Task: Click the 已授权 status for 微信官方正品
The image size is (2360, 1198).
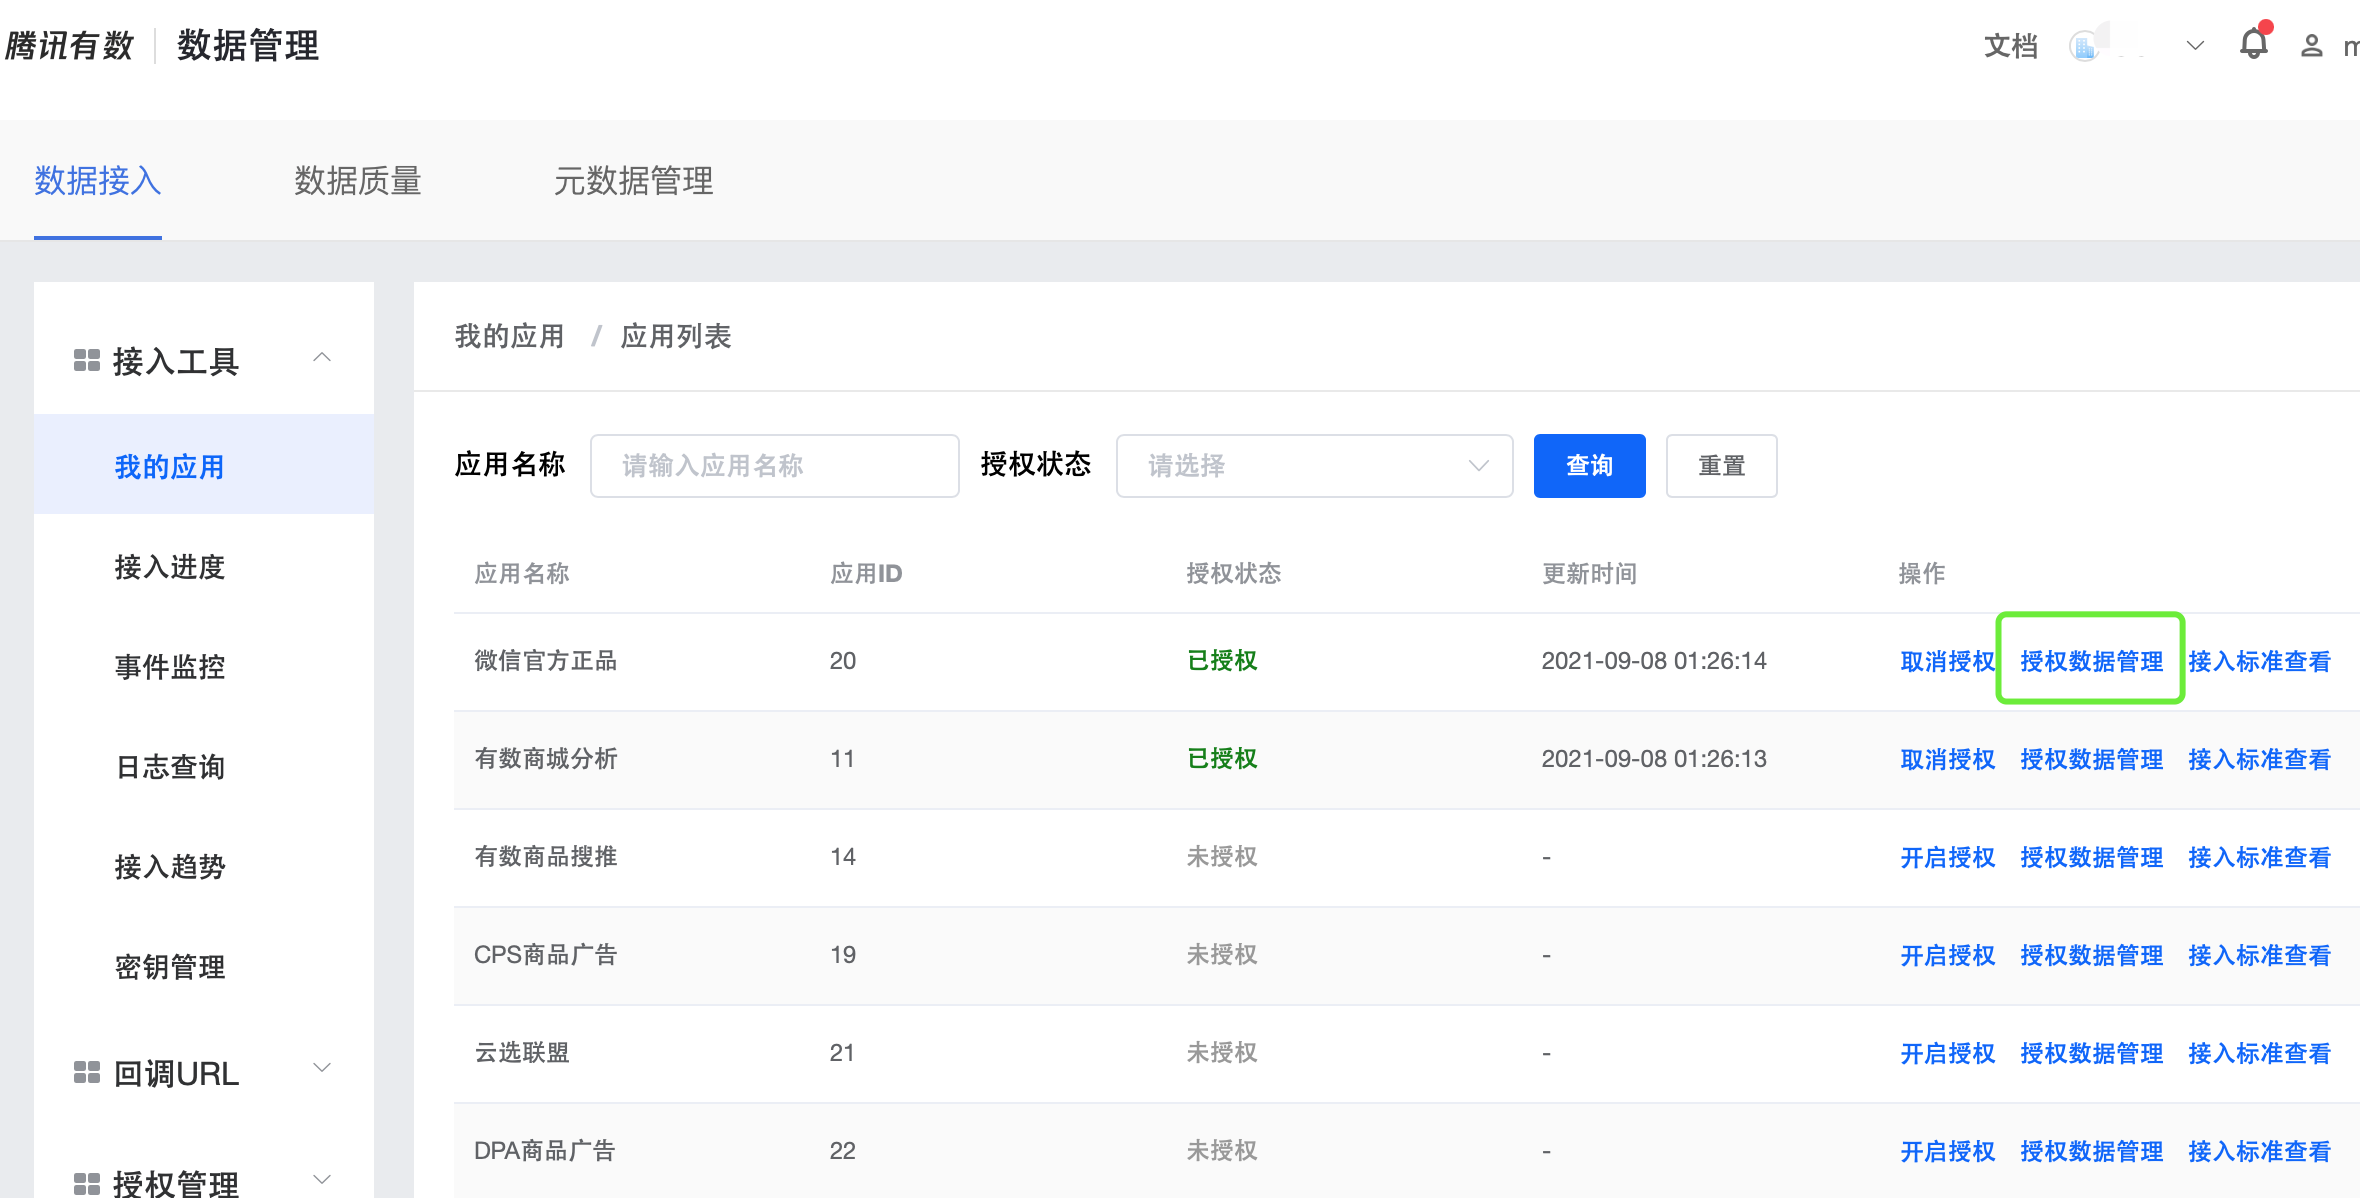Action: tap(1222, 660)
